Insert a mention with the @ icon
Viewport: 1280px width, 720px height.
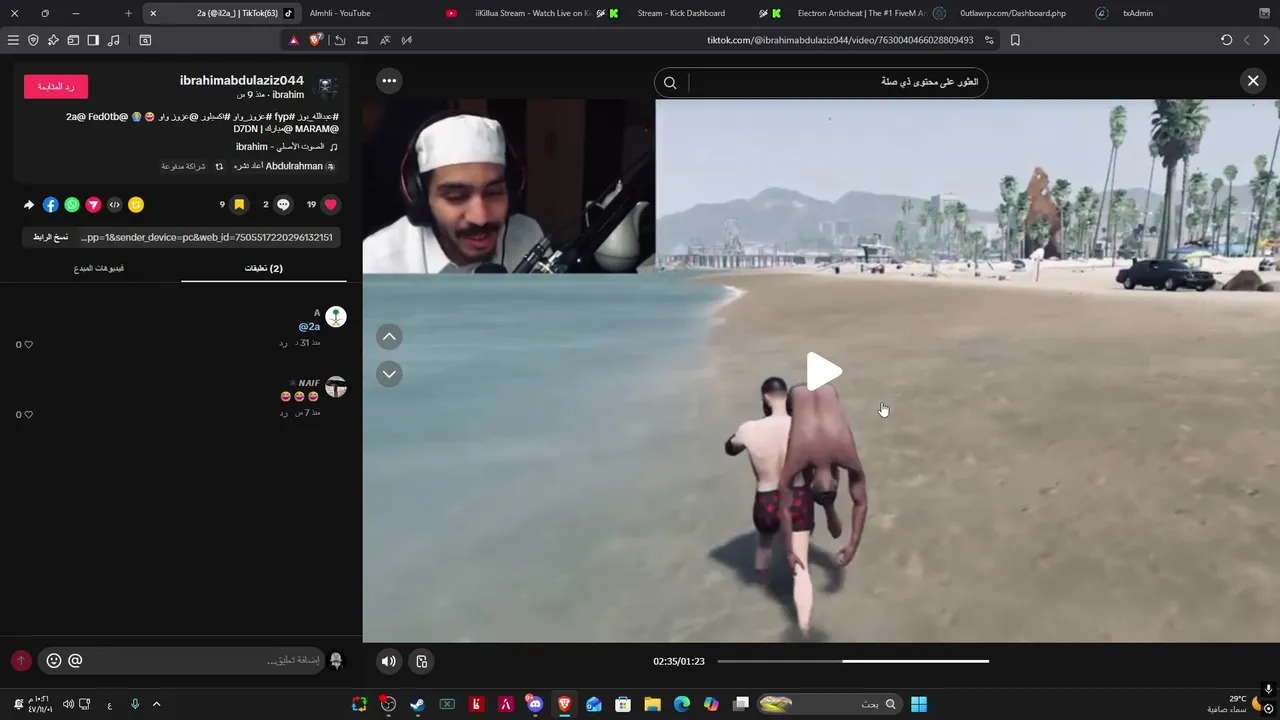tap(75, 661)
